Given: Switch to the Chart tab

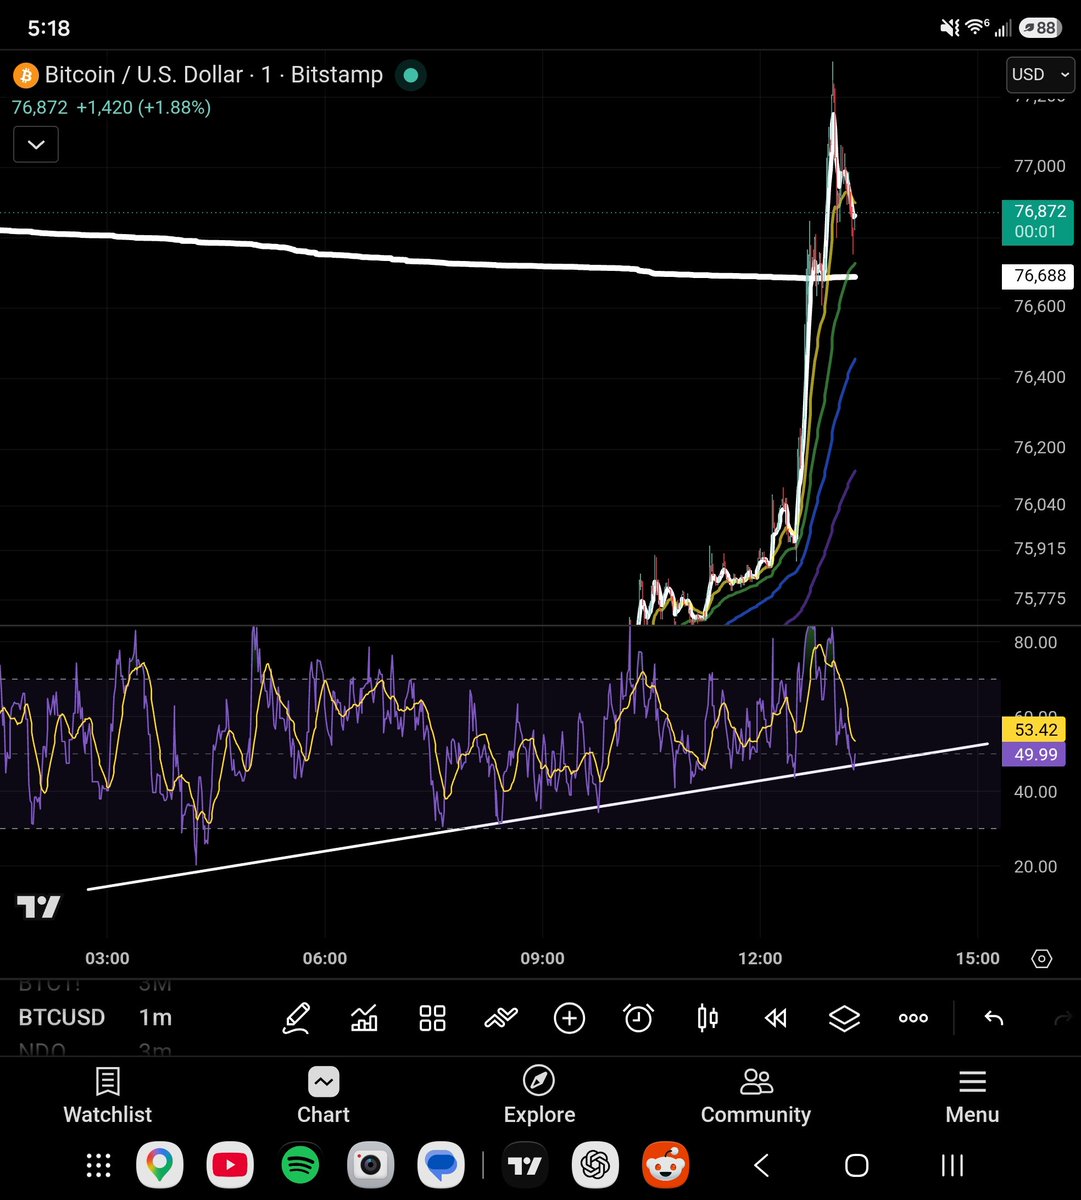Looking at the screenshot, I should [323, 1096].
